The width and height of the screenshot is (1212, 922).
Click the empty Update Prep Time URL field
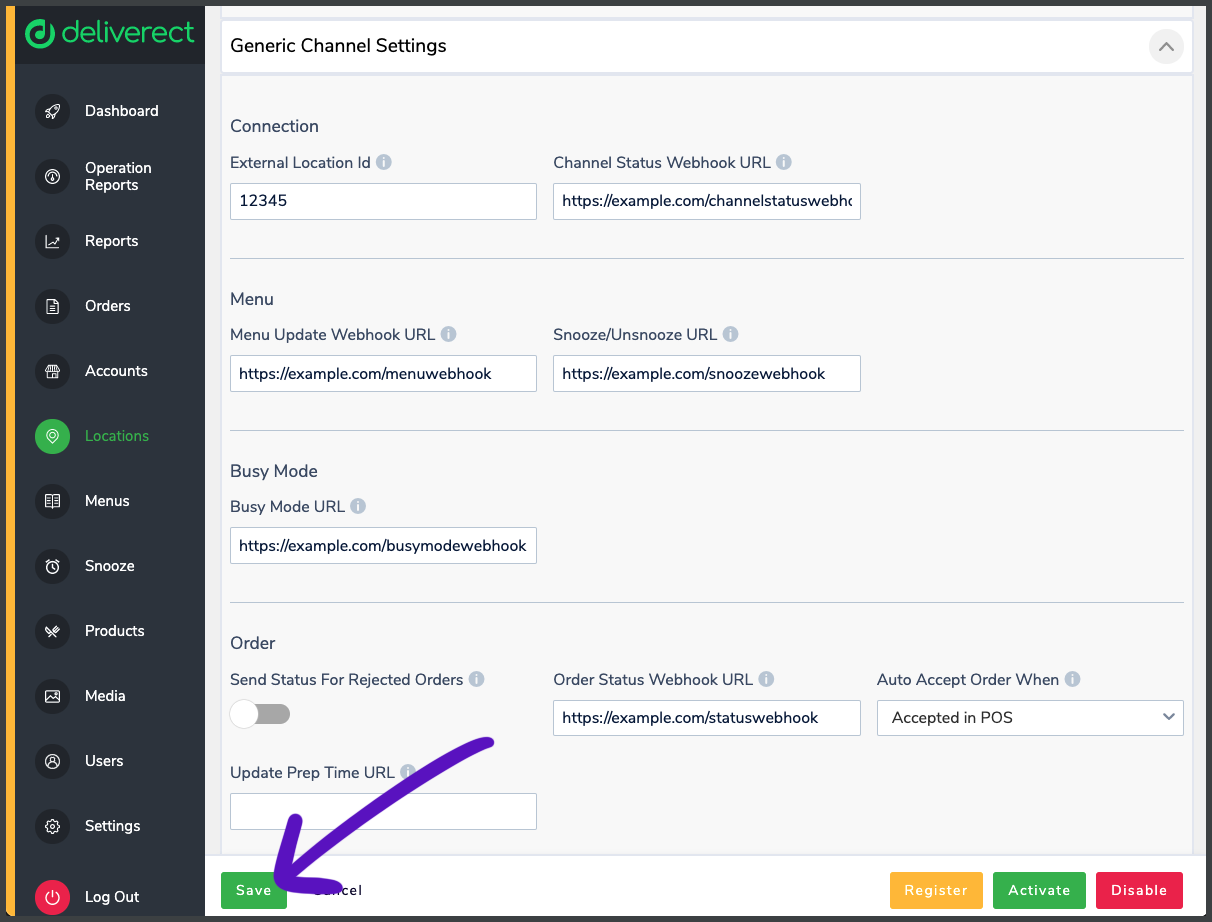pyautogui.click(x=383, y=811)
